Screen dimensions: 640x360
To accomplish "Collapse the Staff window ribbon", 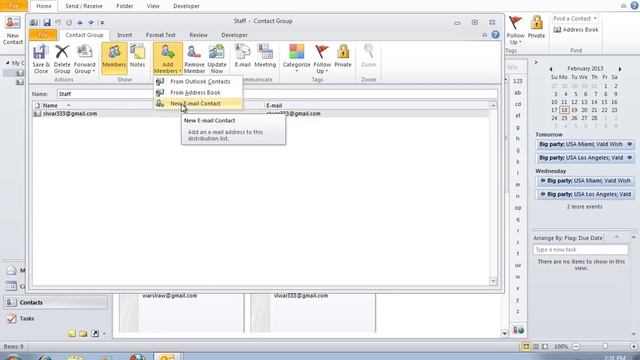I will click(x=484, y=35).
